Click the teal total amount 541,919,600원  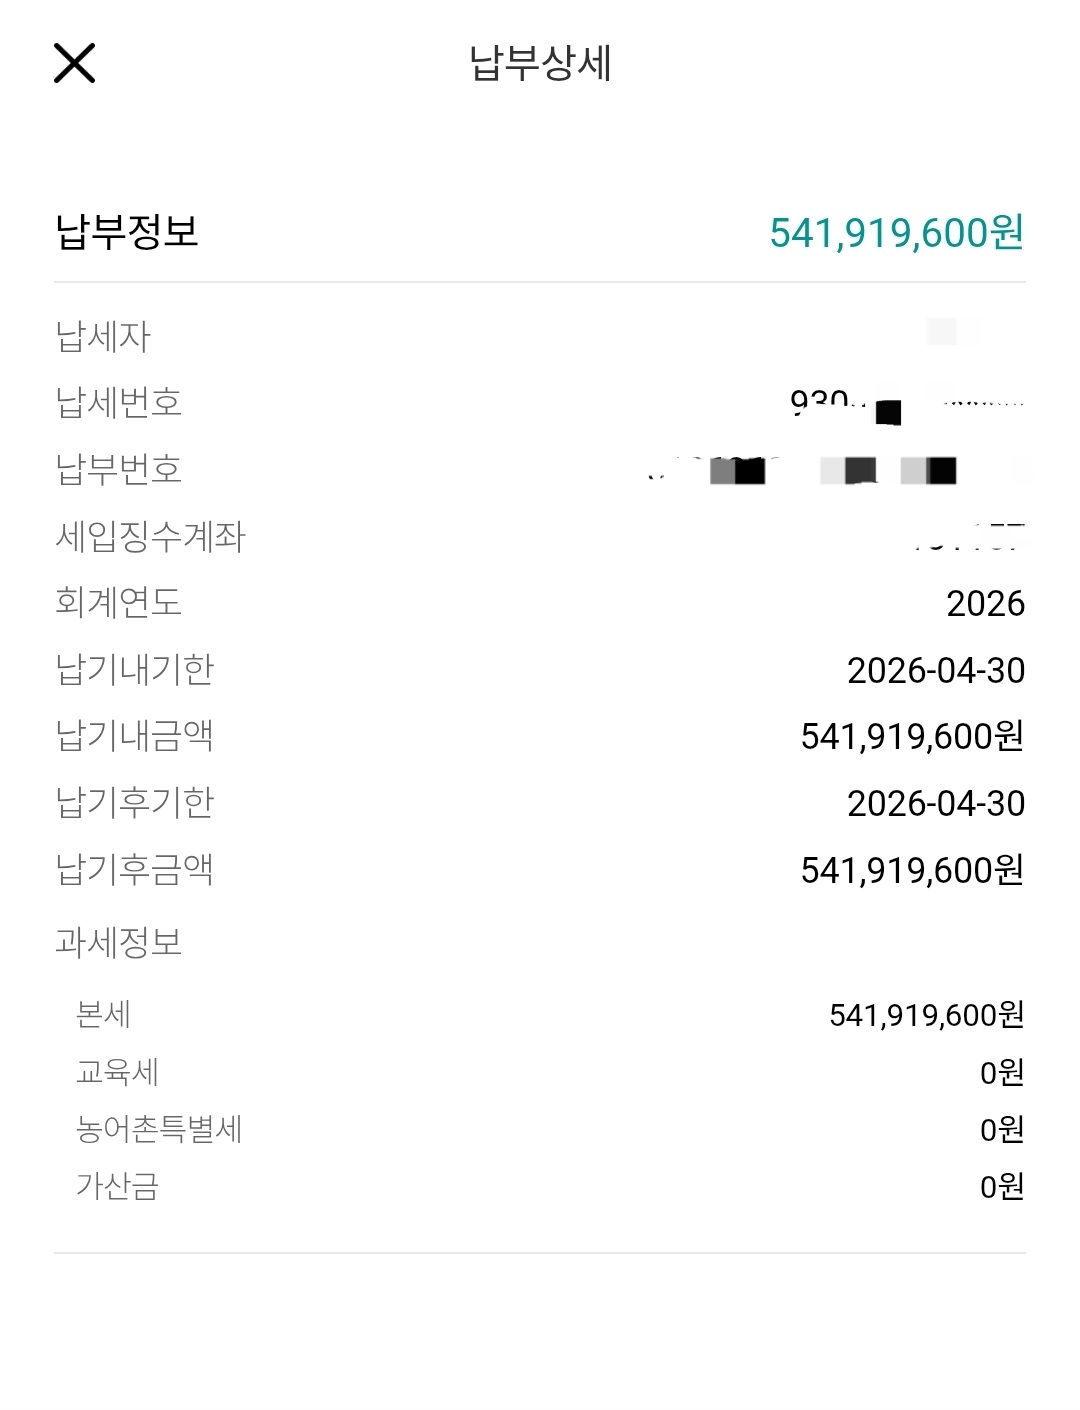(896, 233)
